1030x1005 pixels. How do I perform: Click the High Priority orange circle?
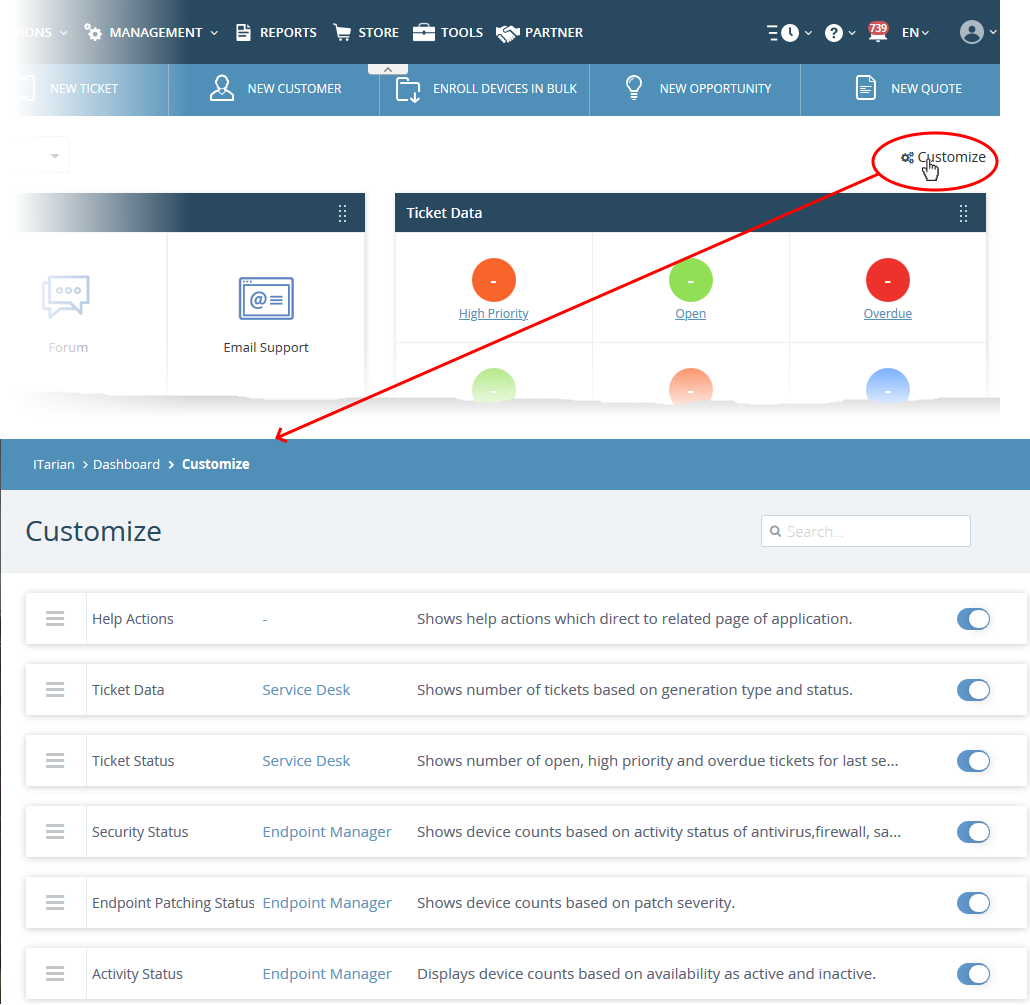click(494, 280)
